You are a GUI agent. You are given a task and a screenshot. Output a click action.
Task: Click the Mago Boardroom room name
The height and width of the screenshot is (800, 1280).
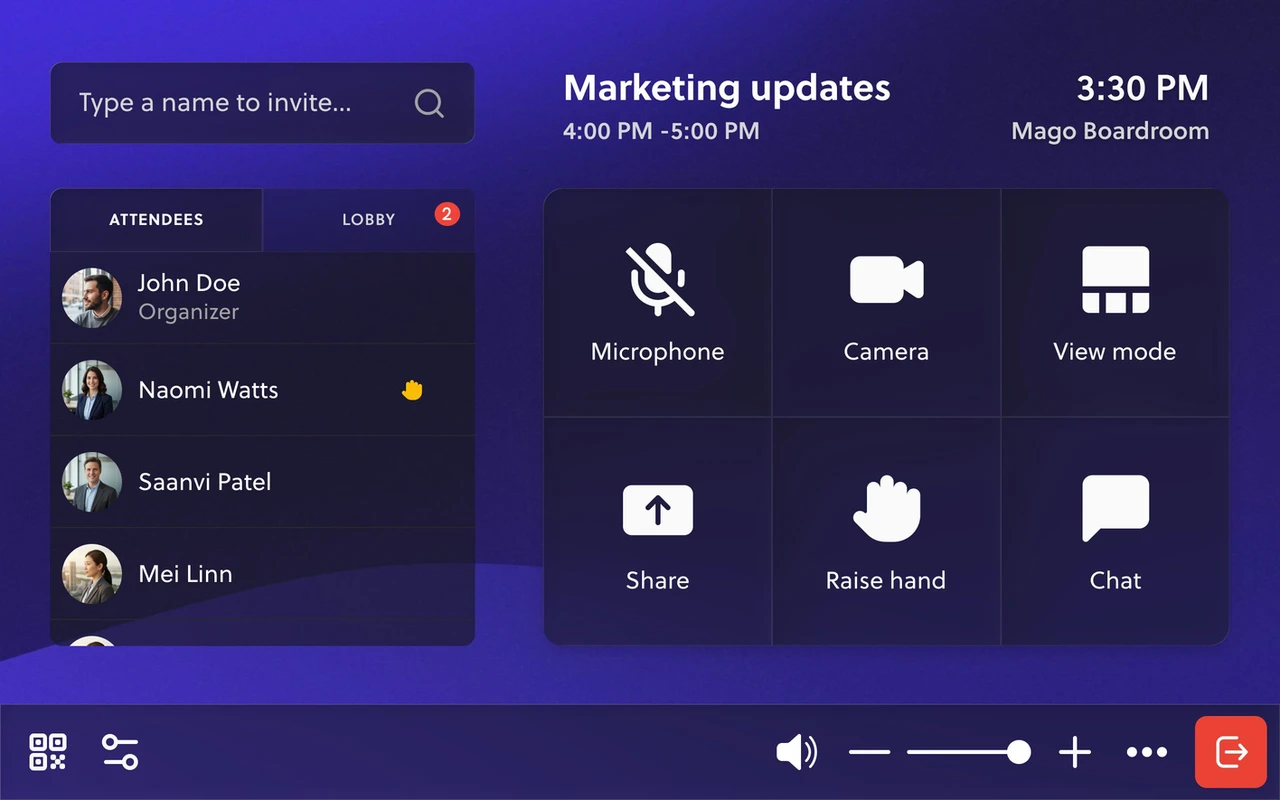[x=1110, y=132]
